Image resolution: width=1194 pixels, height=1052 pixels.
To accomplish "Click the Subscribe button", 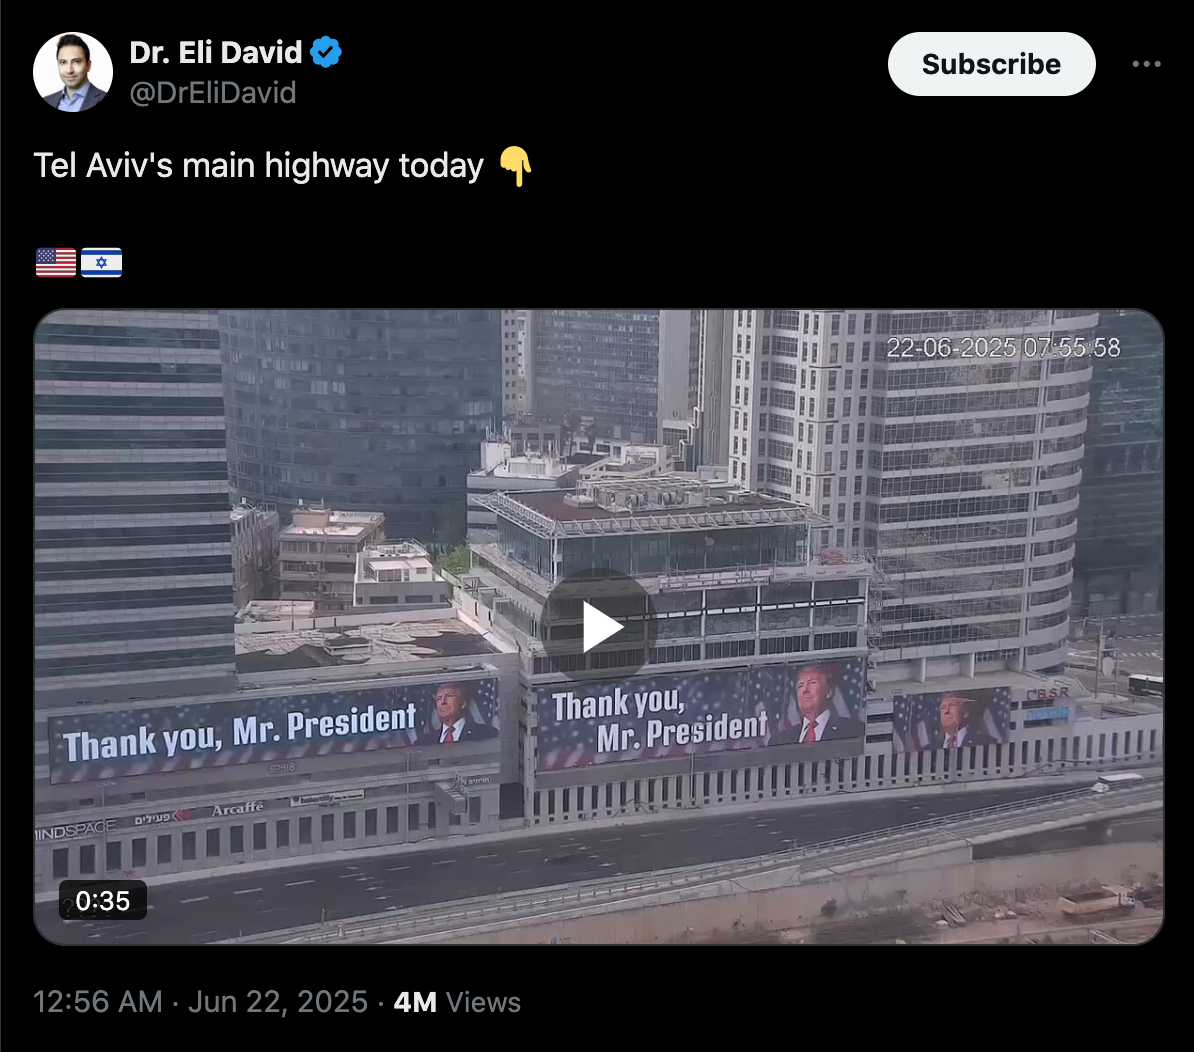I will (991, 64).
